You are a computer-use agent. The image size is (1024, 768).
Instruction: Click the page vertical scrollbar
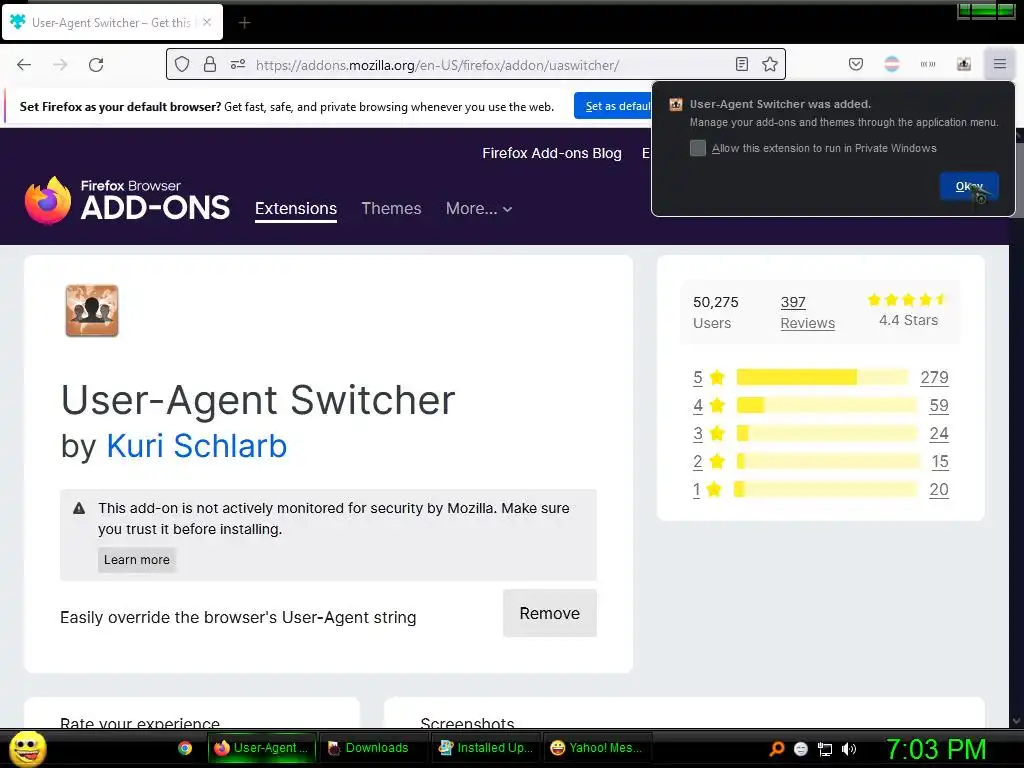pyautogui.click(x=1016, y=428)
